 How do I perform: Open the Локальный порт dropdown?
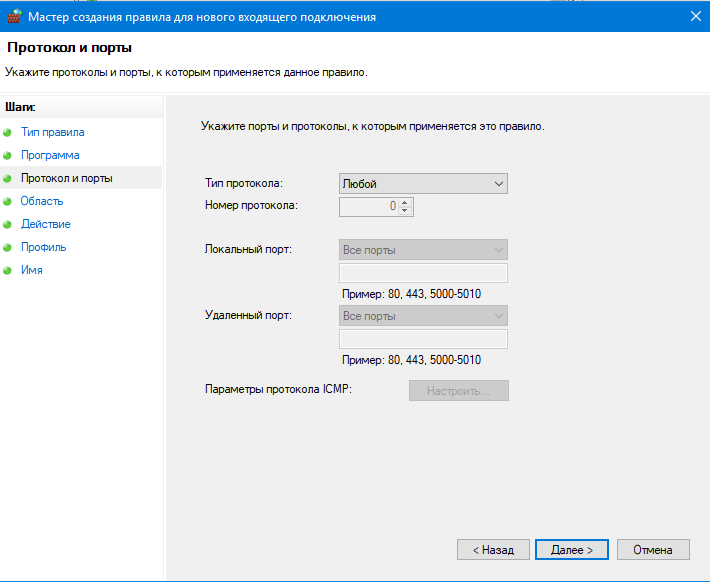tap(423, 250)
